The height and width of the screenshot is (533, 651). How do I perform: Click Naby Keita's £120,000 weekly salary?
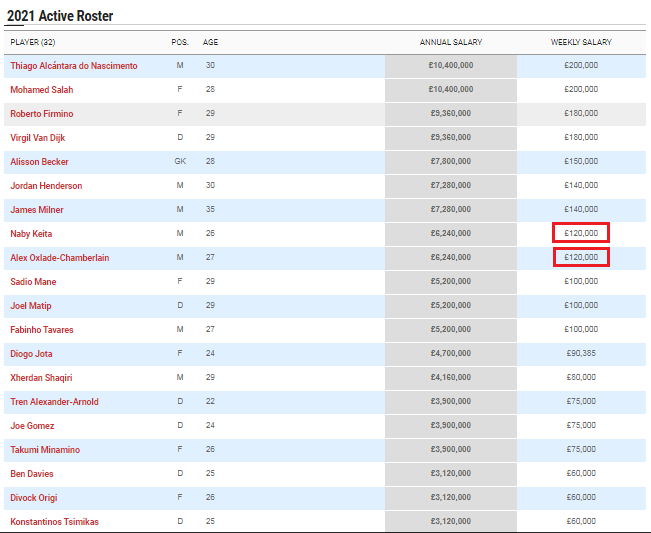pos(581,234)
